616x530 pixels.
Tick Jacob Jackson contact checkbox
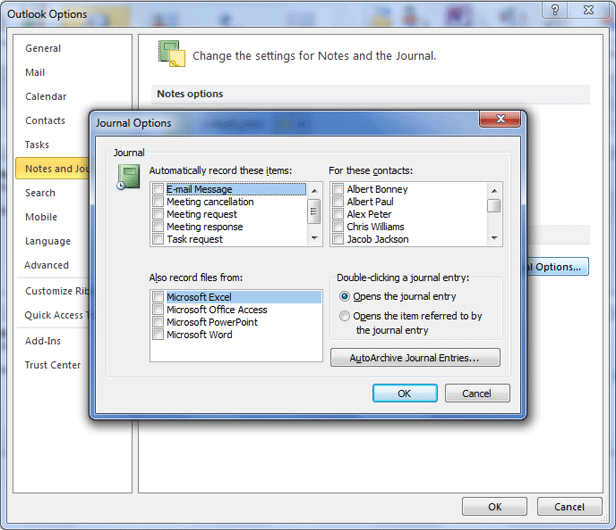click(338, 239)
